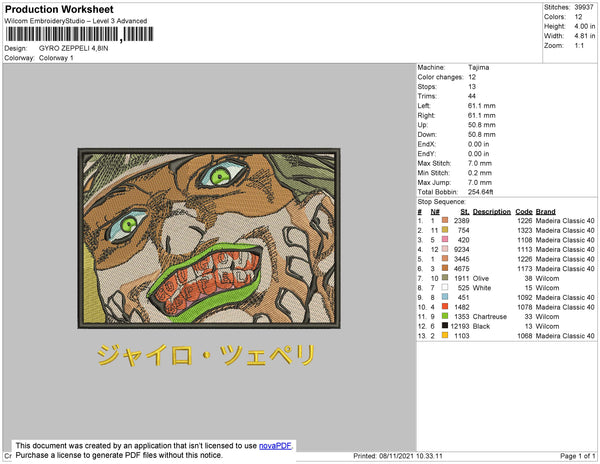Click the Min Stitch value '0.2 mm'
This screenshot has width=600, height=464.
pos(479,173)
